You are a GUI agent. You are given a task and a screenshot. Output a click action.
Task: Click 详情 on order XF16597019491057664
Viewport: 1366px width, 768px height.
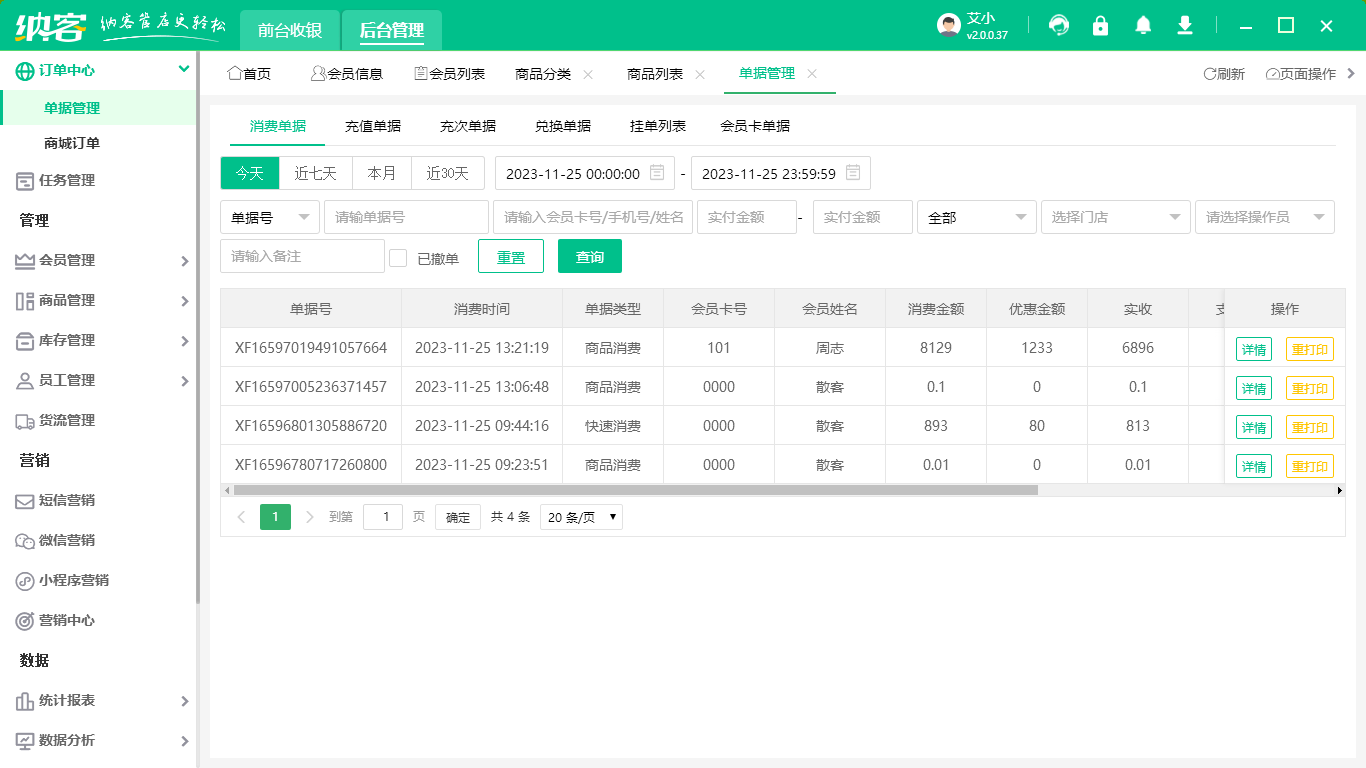coord(1253,348)
